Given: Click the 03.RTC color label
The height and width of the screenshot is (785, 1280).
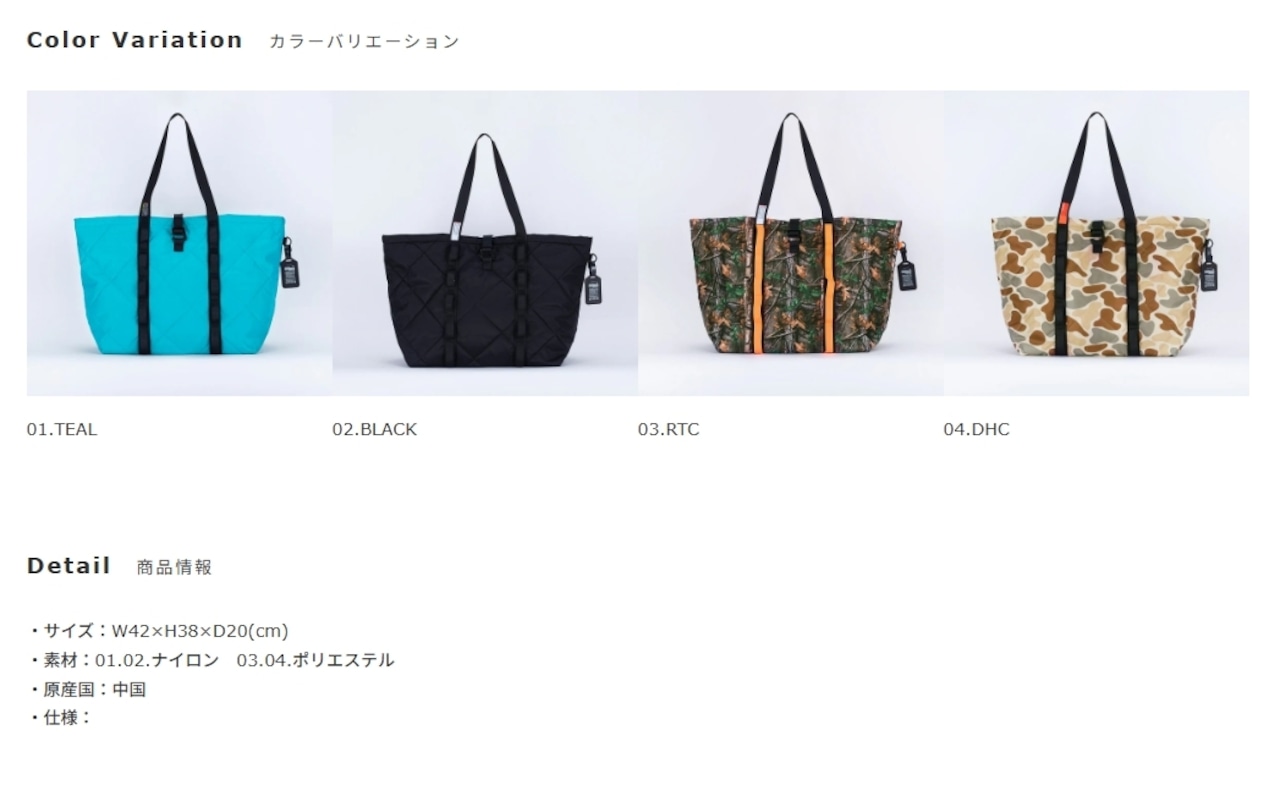Looking at the screenshot, I should click(x=669, y=429).
